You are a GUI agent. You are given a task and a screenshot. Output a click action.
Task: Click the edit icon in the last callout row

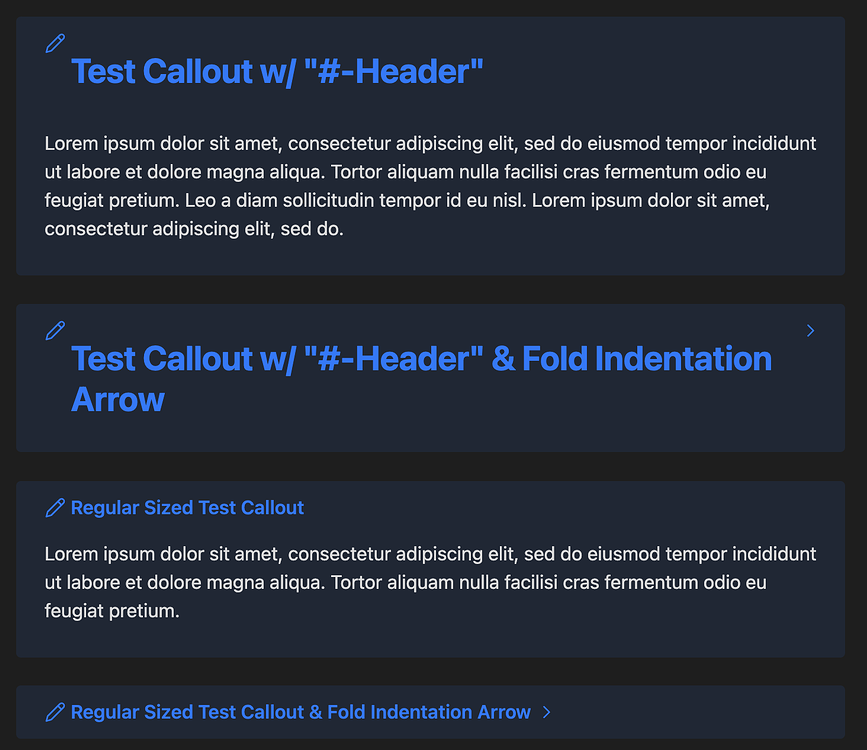[55, 712]
